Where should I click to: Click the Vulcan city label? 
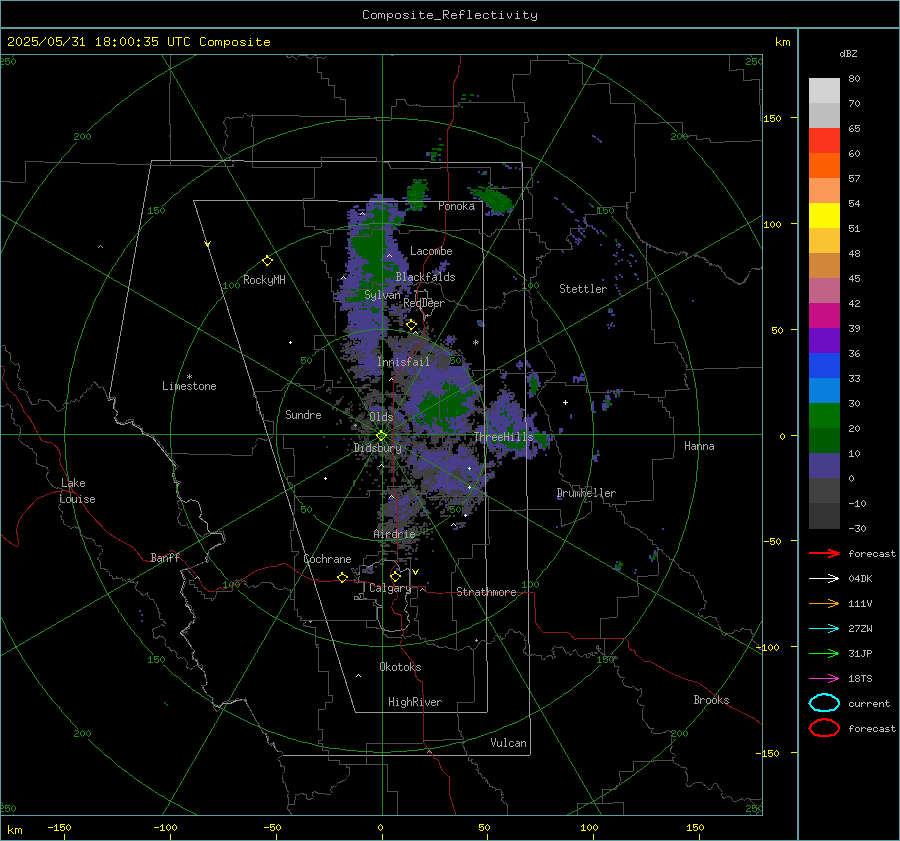click(508, 743)
